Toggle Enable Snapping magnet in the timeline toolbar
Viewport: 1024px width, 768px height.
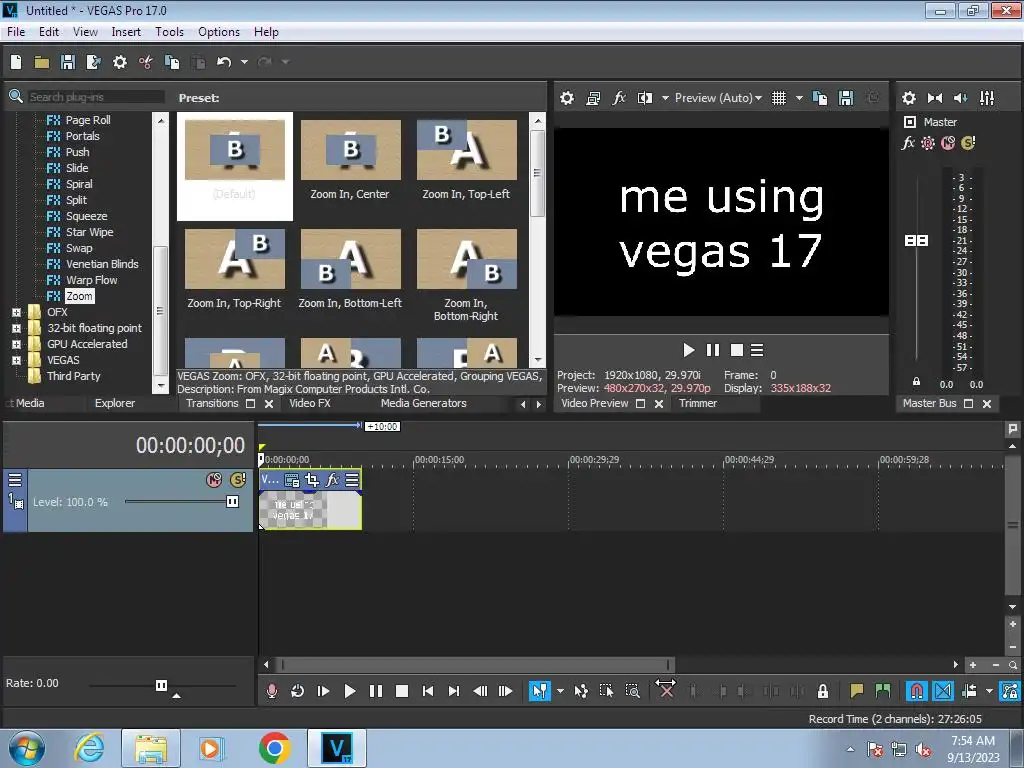(x=916, y=691)
